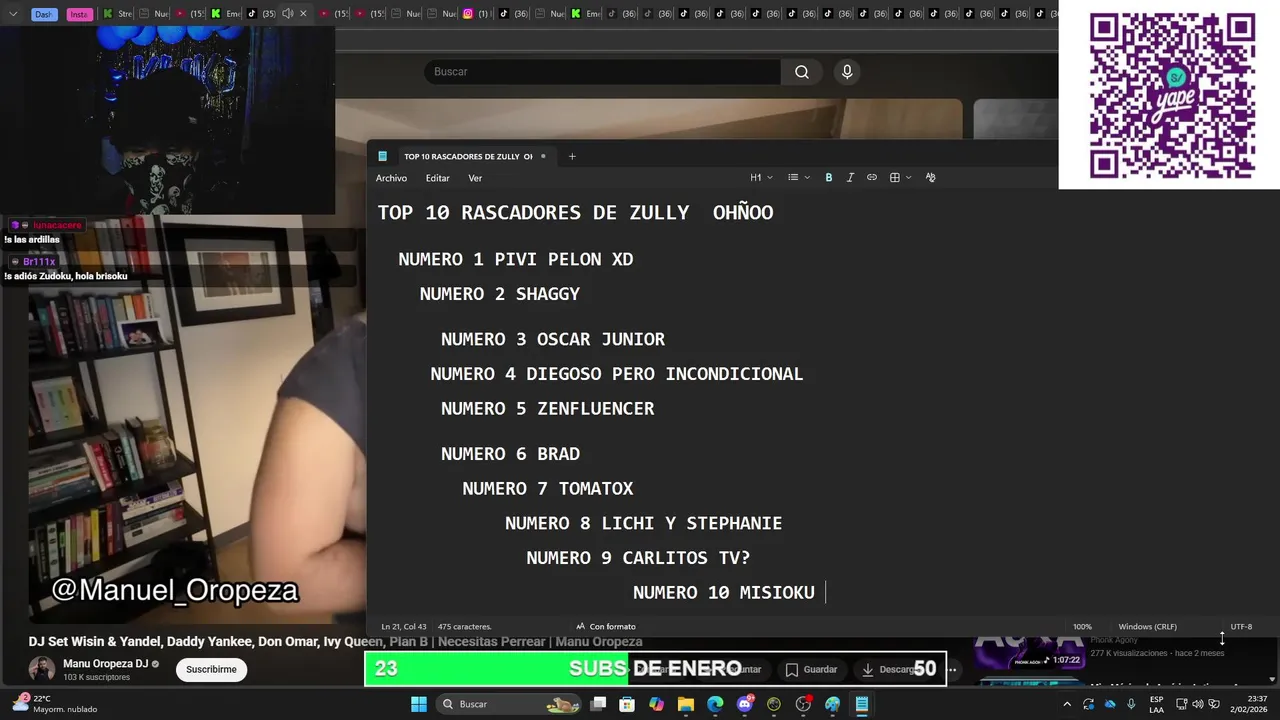Click the line NUMERO 5 ZENFLUENCER
Screen dimensions: 1280x720
tap(548, 409)
